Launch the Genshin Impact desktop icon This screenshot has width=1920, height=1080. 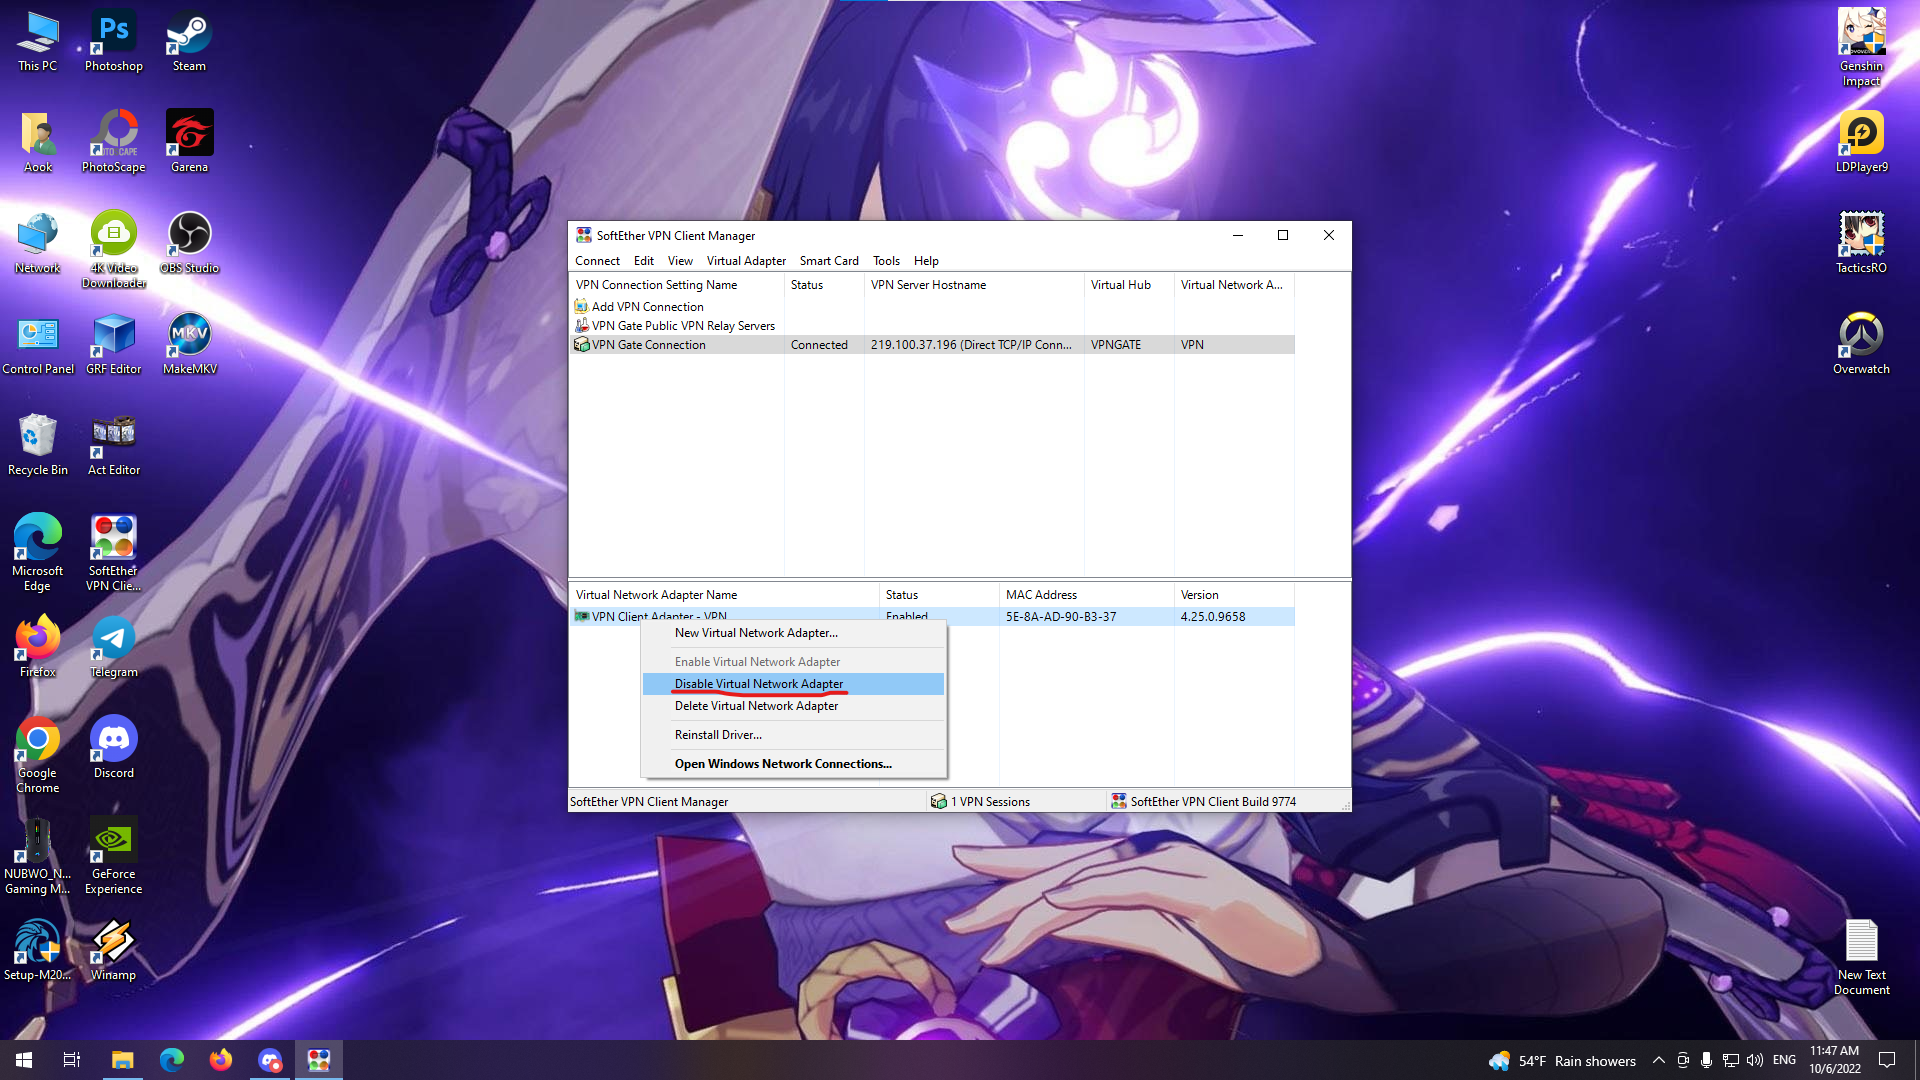(1862, 47)
